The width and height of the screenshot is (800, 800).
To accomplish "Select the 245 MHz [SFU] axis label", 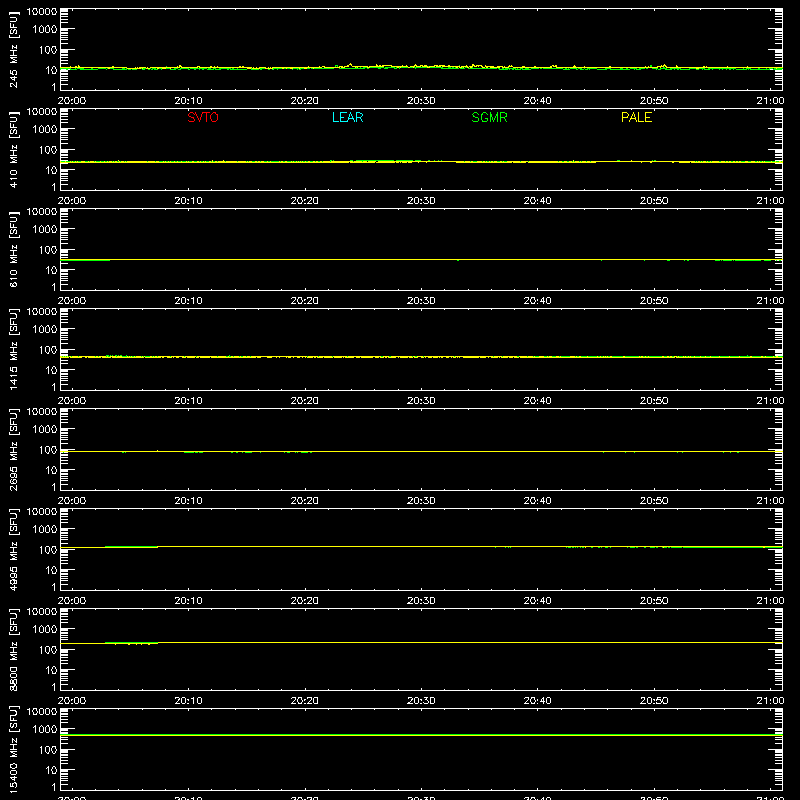I will 13,49.
